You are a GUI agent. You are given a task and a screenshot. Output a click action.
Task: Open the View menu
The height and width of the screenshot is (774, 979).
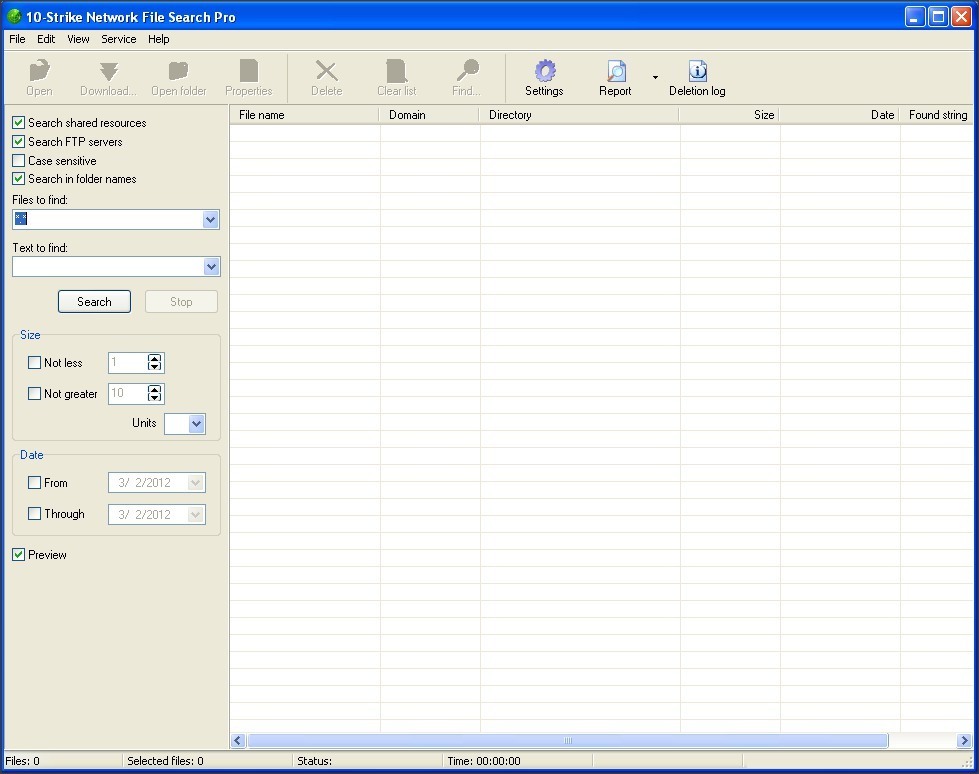[78, 39]
